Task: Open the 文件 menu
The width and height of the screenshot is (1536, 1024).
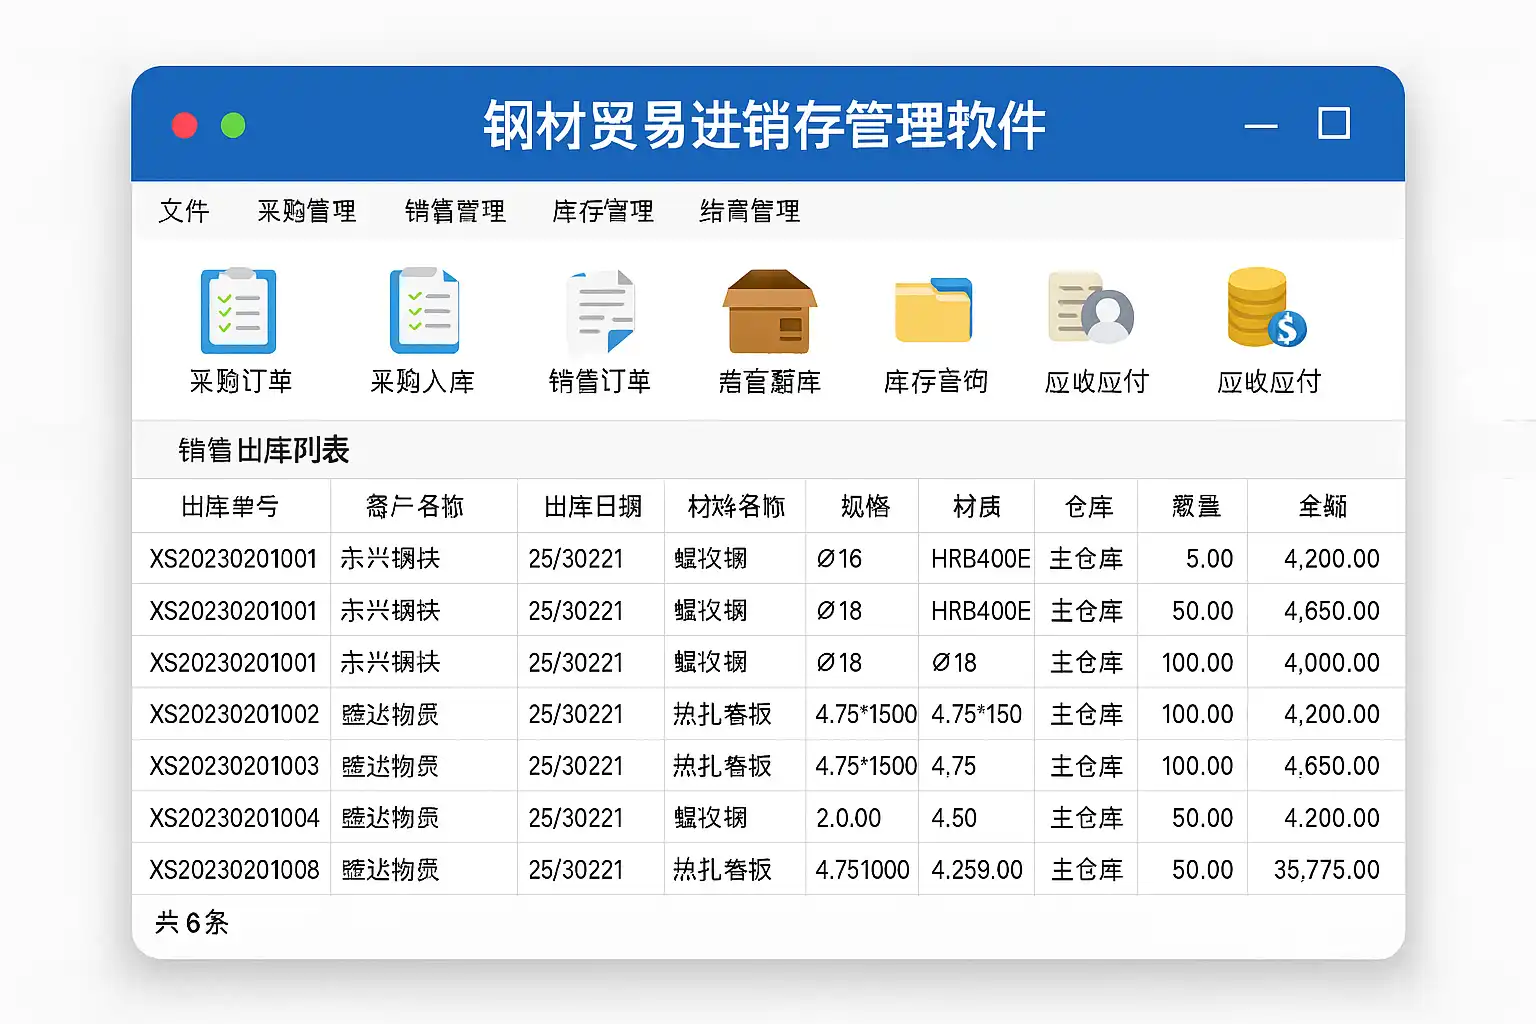Action: tap(184, 211)
